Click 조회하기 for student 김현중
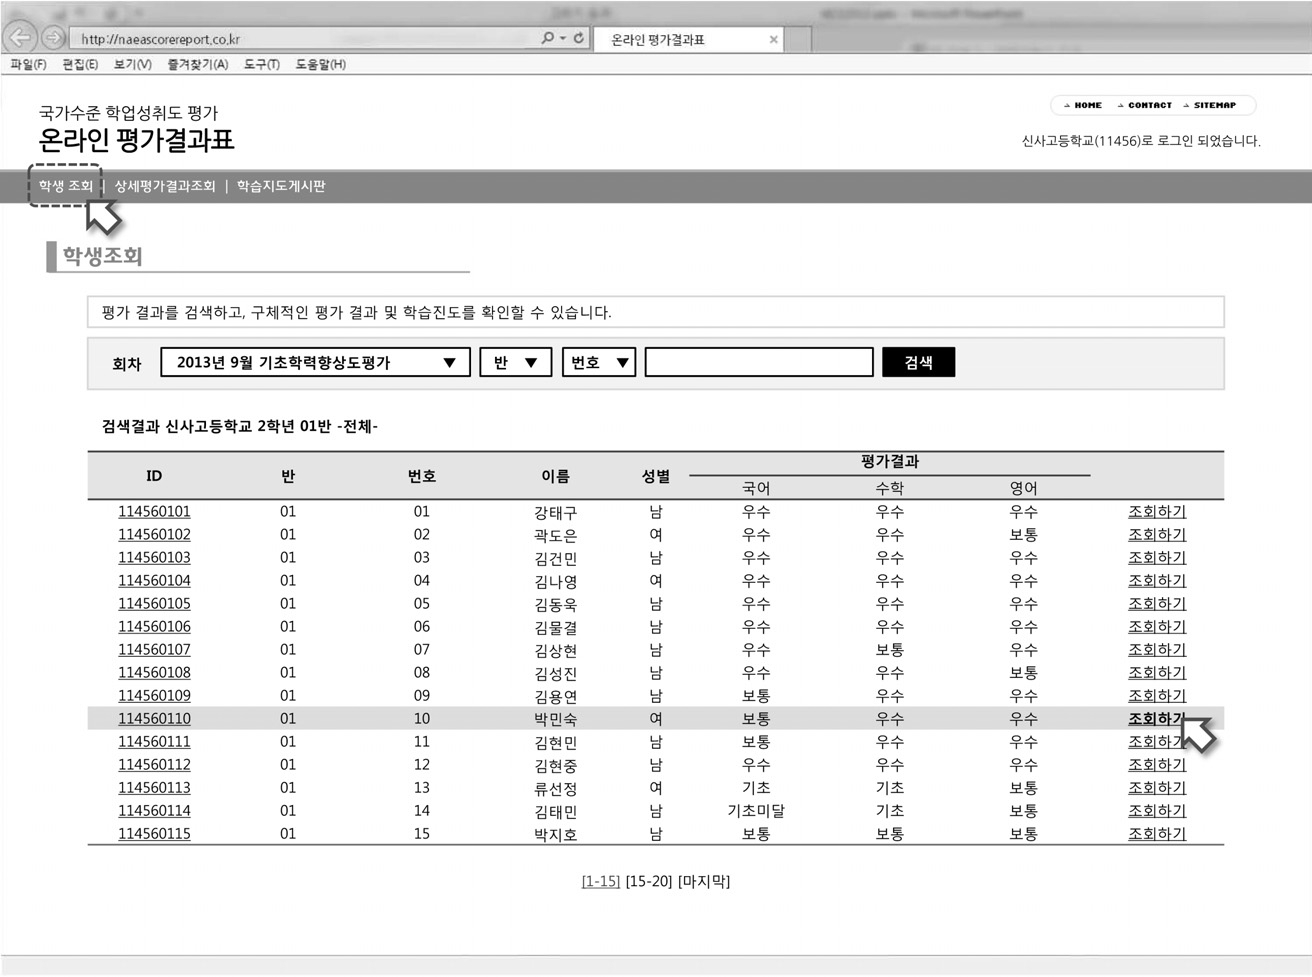1312x977 pixels. 1157,765
